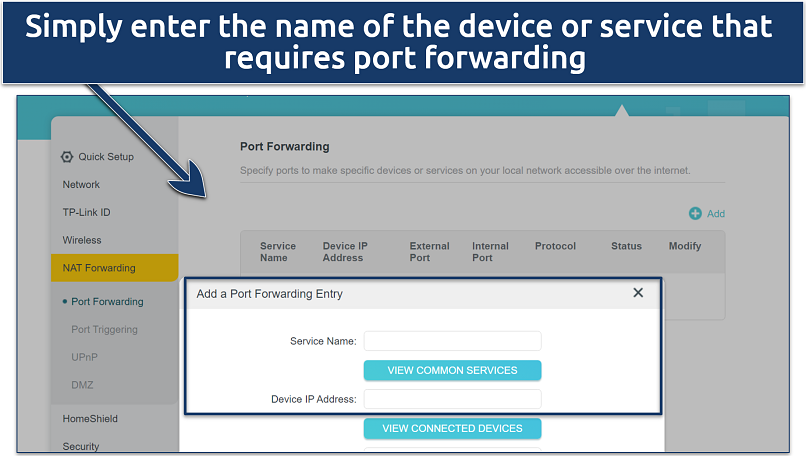Click the Add link text

pos(716,213)
